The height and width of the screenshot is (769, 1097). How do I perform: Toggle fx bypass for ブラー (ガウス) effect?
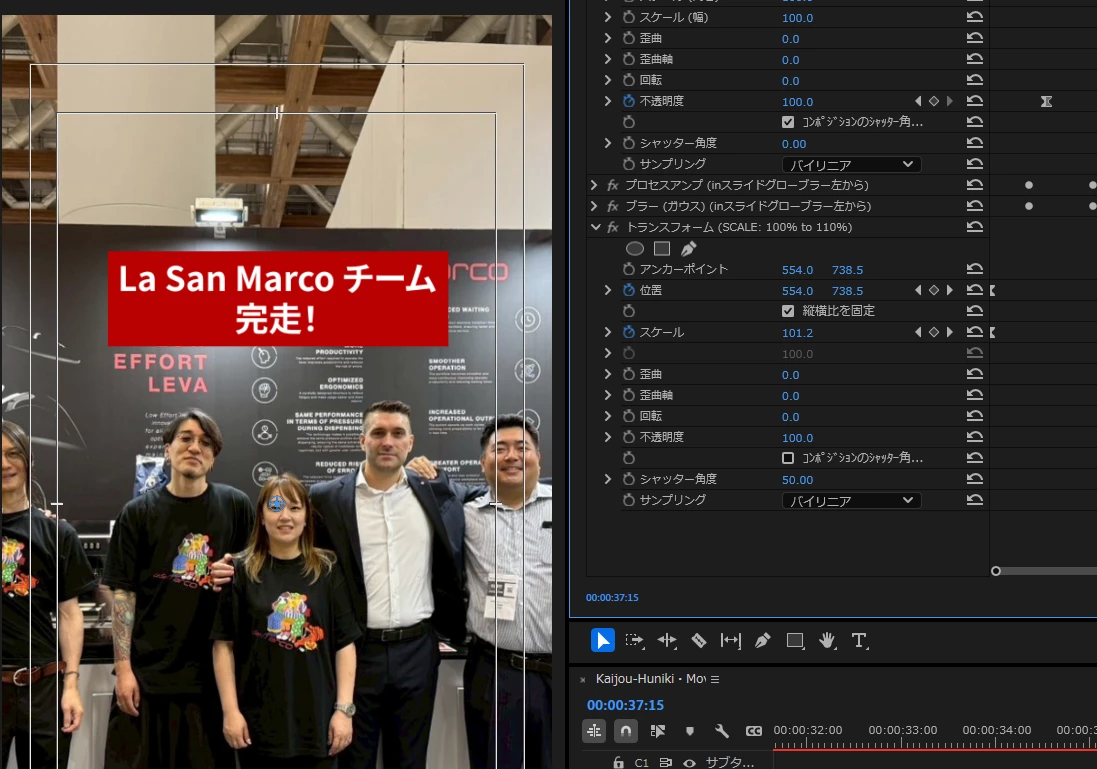tap(613, 206)
